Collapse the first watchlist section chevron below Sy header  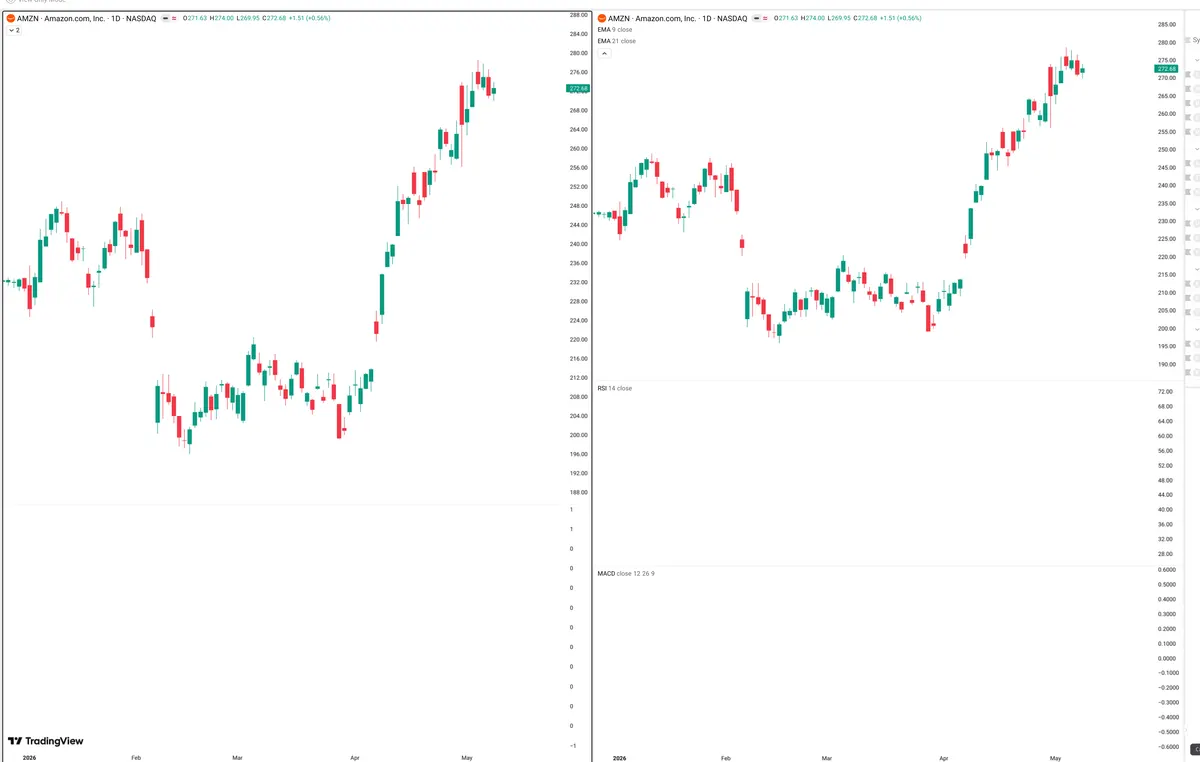(1196, 62)
